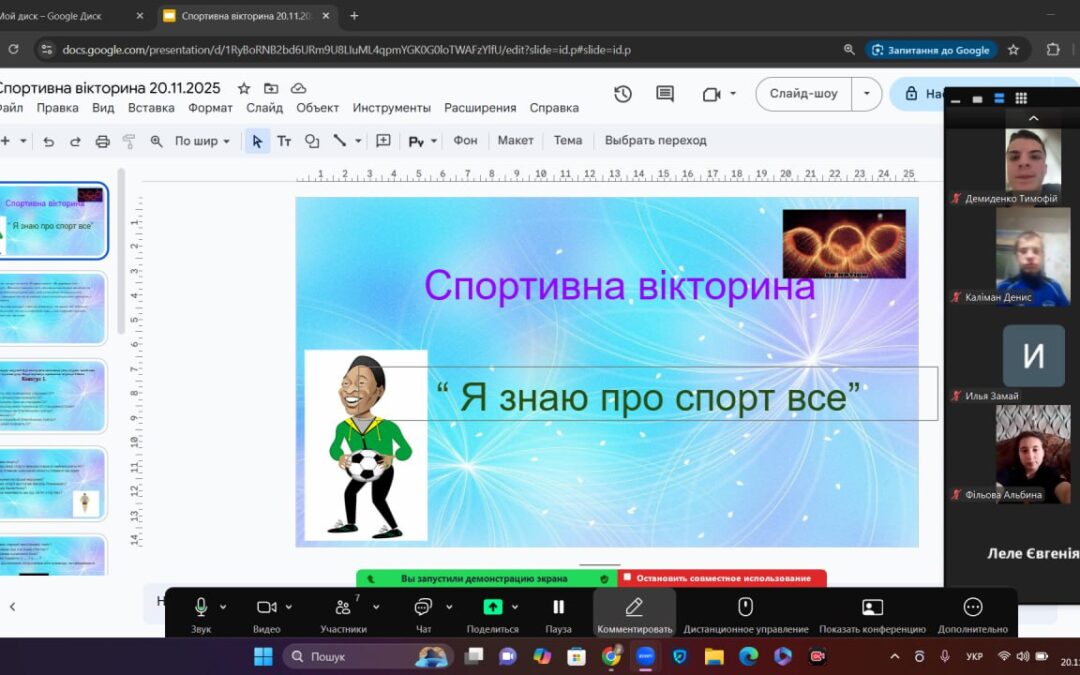Viewport: 1080px width, 675px height.
Task: Click the paint format tool
Action: pos(128,141)
